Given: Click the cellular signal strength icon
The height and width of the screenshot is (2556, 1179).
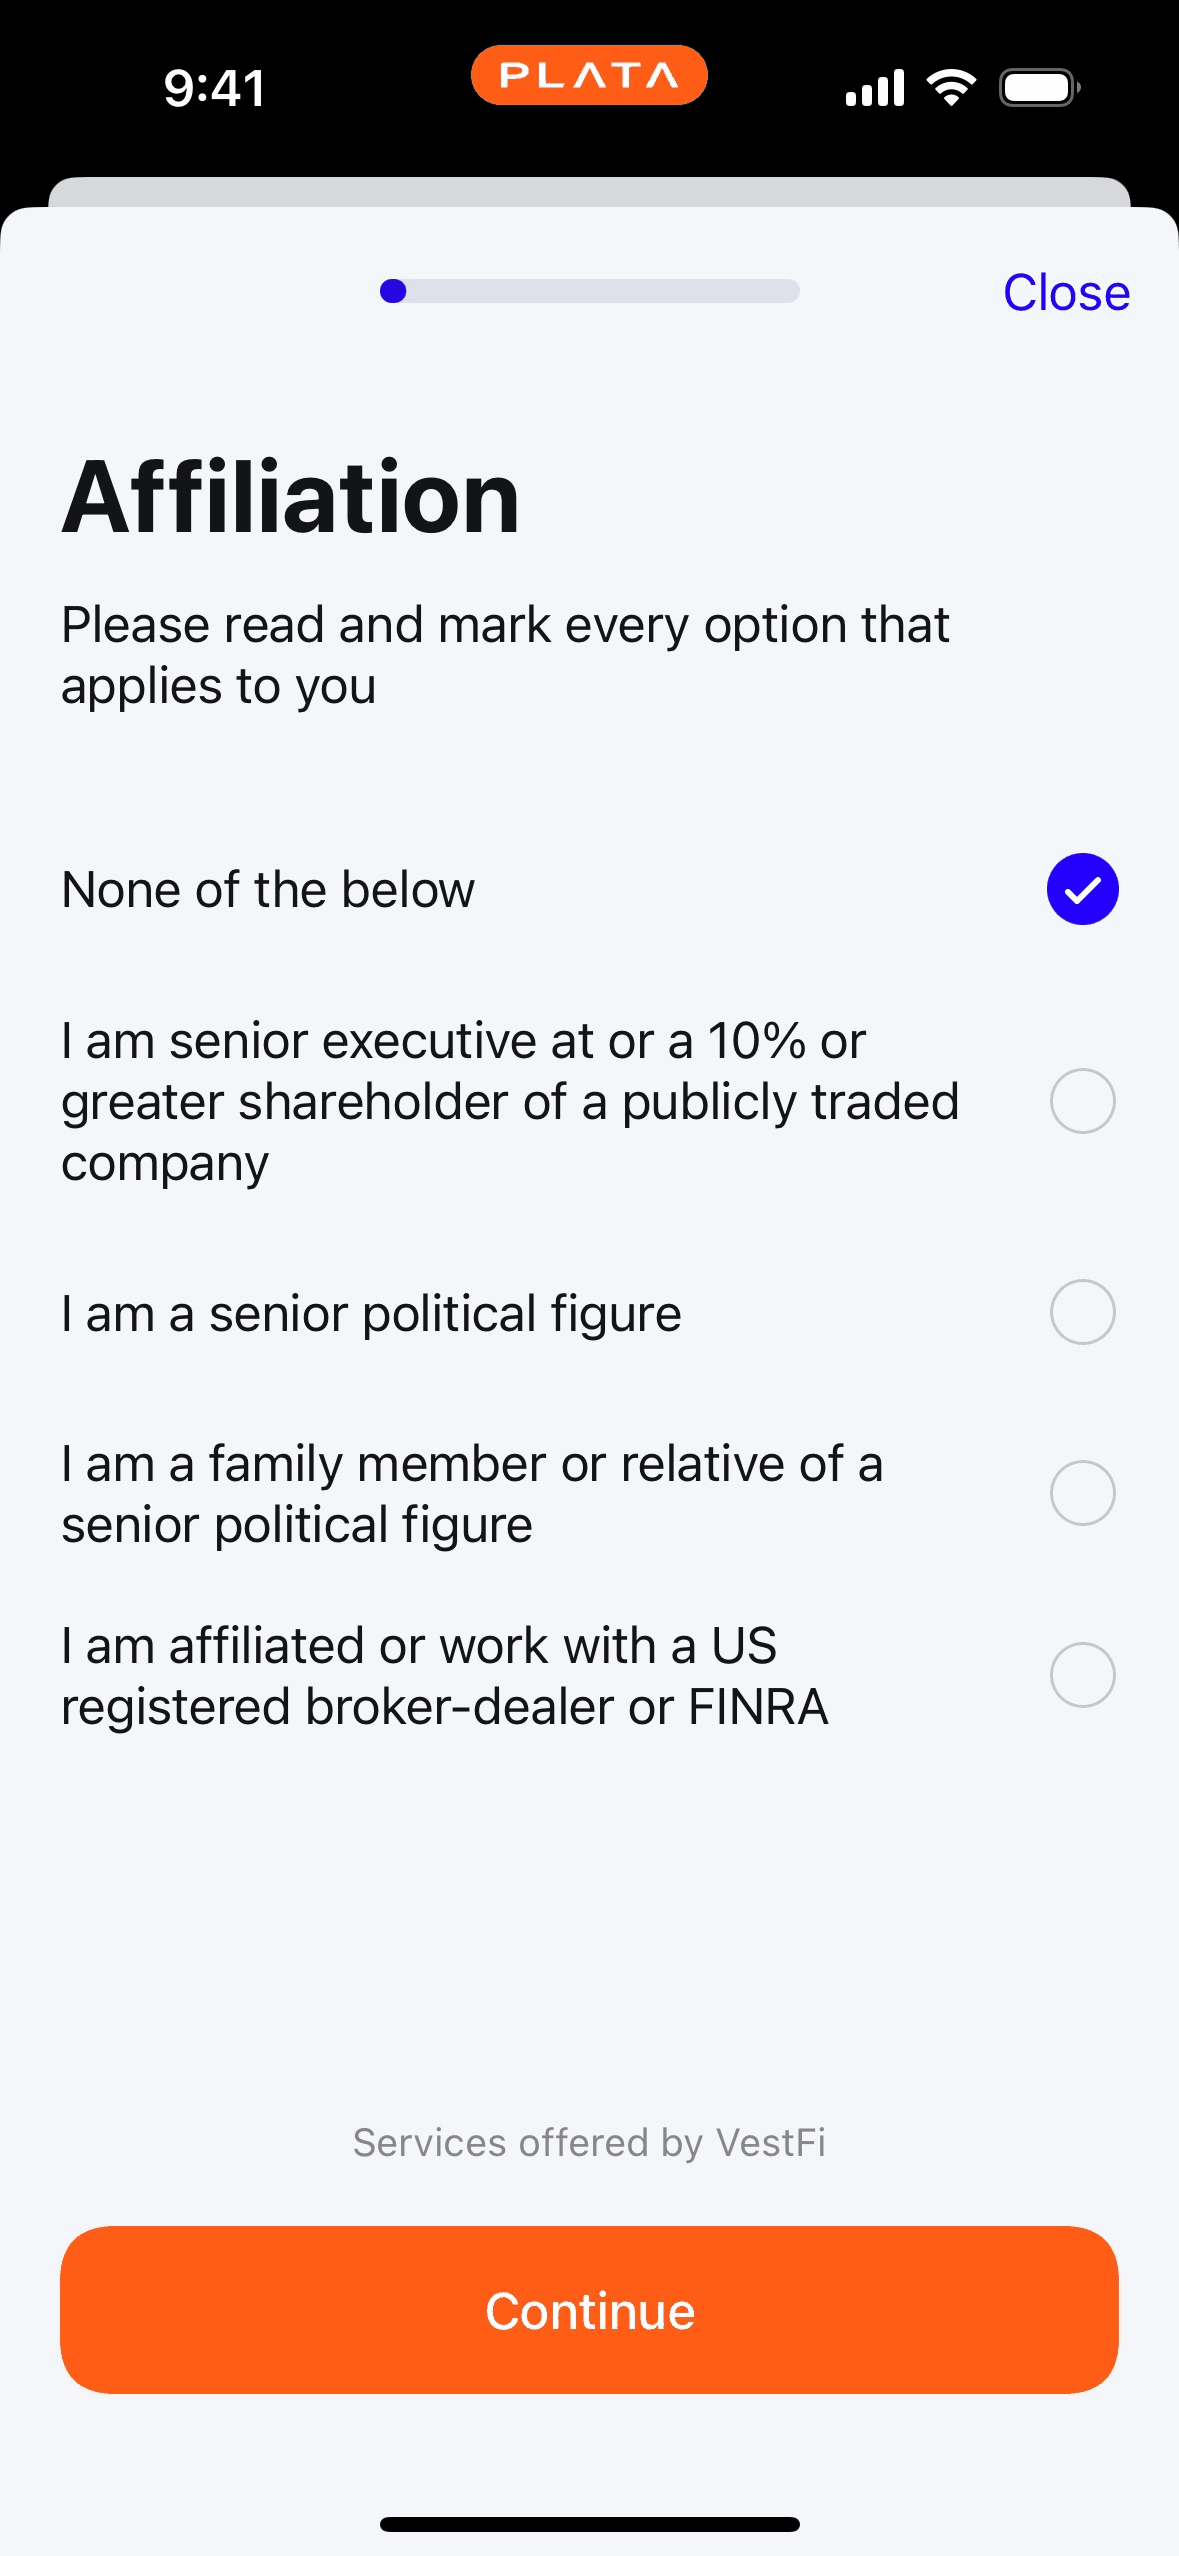Looking at the screenshot, I should coord(874,88).
